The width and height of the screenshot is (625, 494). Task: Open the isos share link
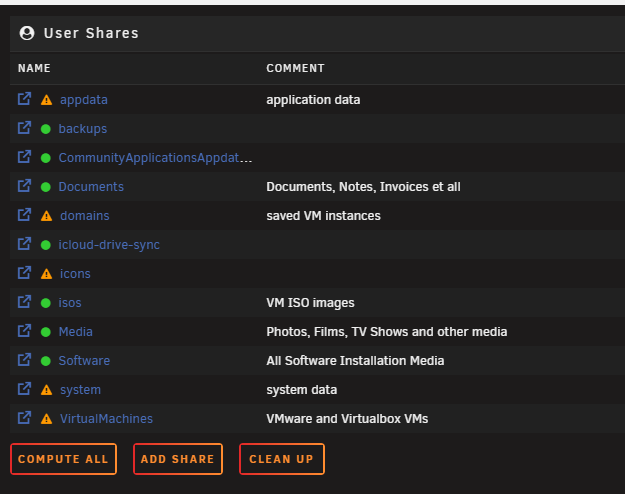click(70, 303)
